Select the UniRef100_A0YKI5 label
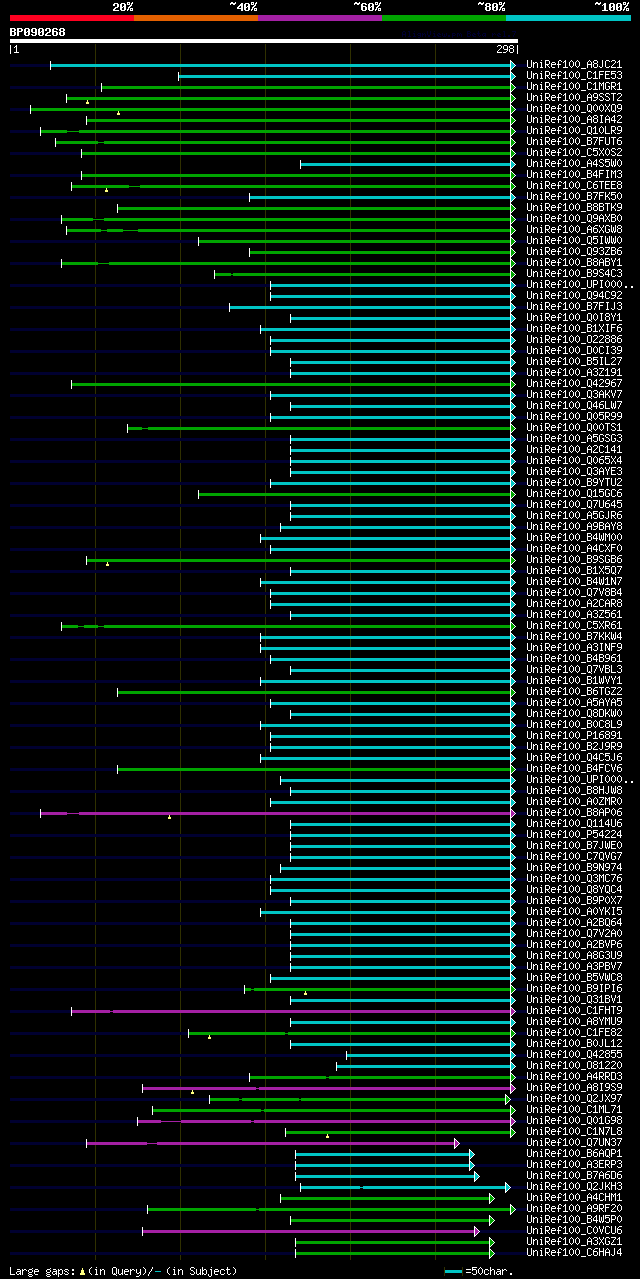640x1279 pixels. (x=574, y=911)
